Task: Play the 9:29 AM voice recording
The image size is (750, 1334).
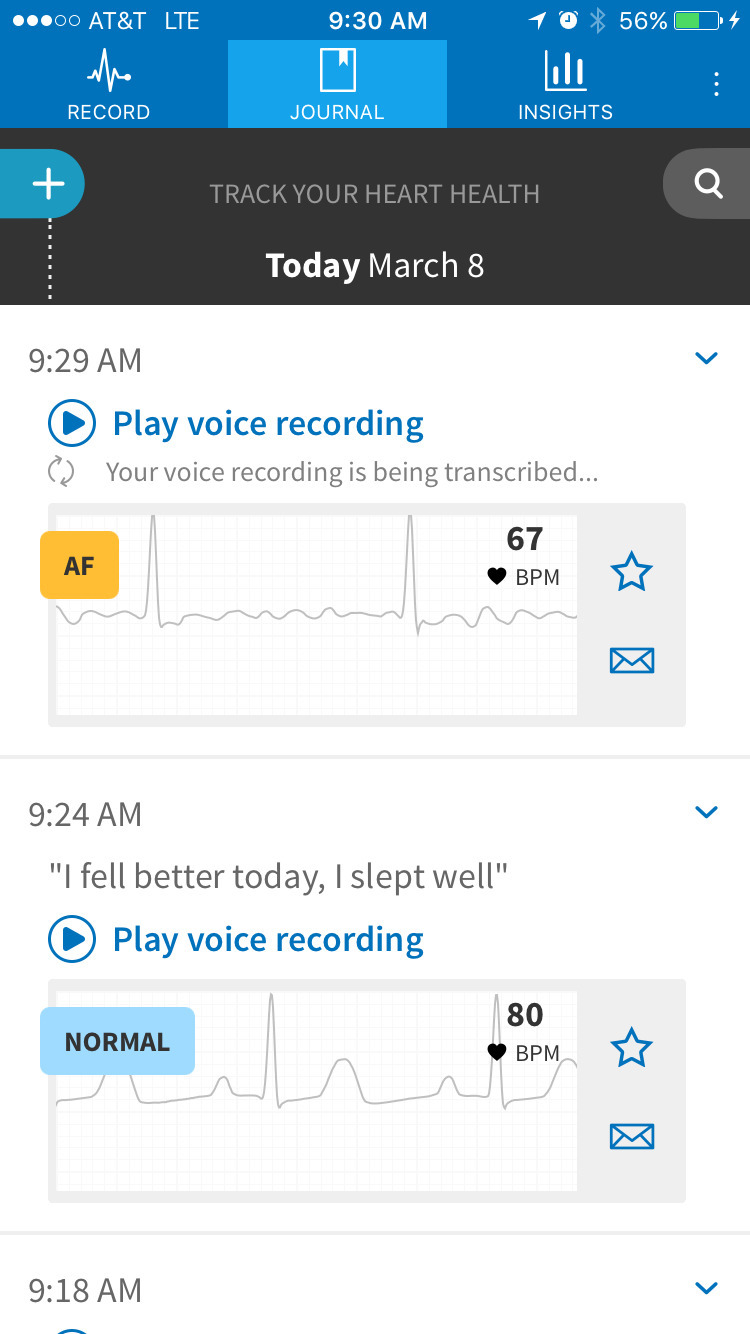Action: click(72, 424)
